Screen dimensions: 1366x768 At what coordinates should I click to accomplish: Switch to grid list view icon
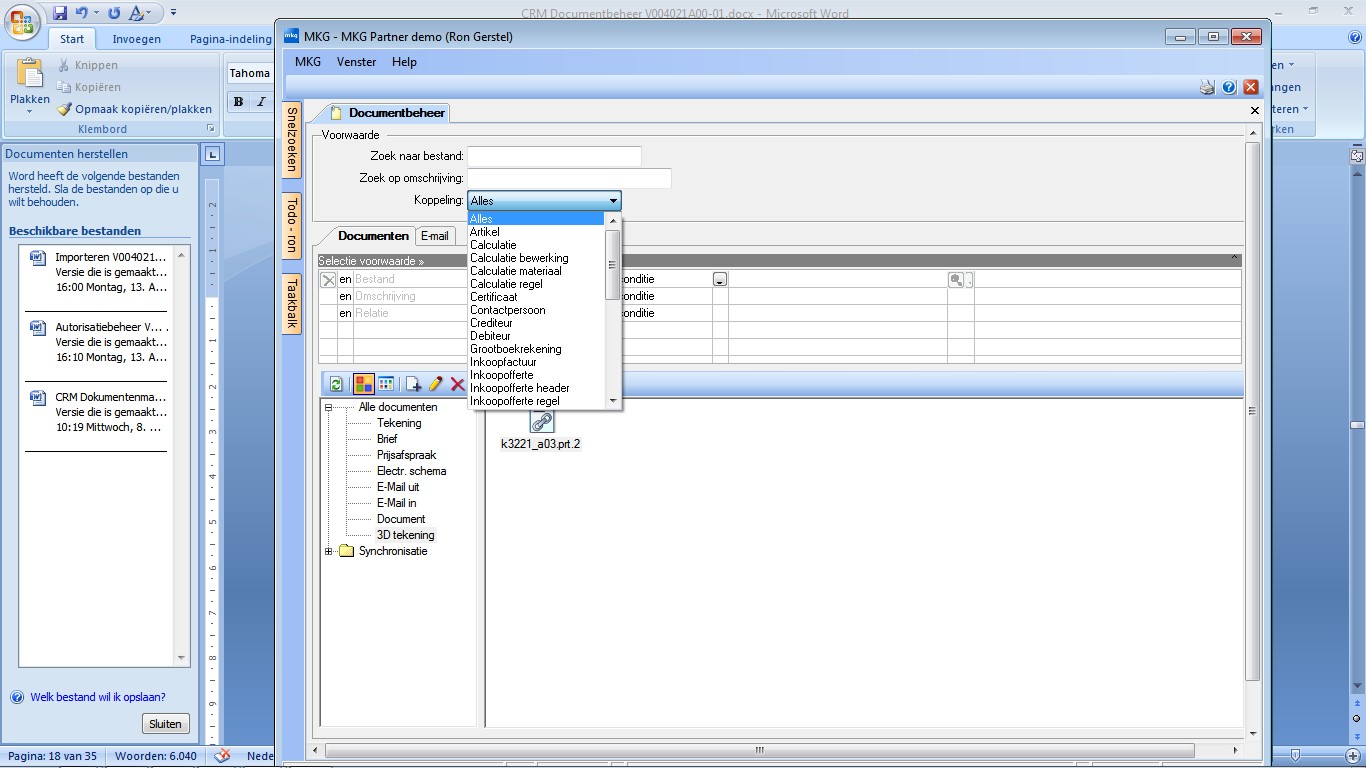(x=386, y=384)
